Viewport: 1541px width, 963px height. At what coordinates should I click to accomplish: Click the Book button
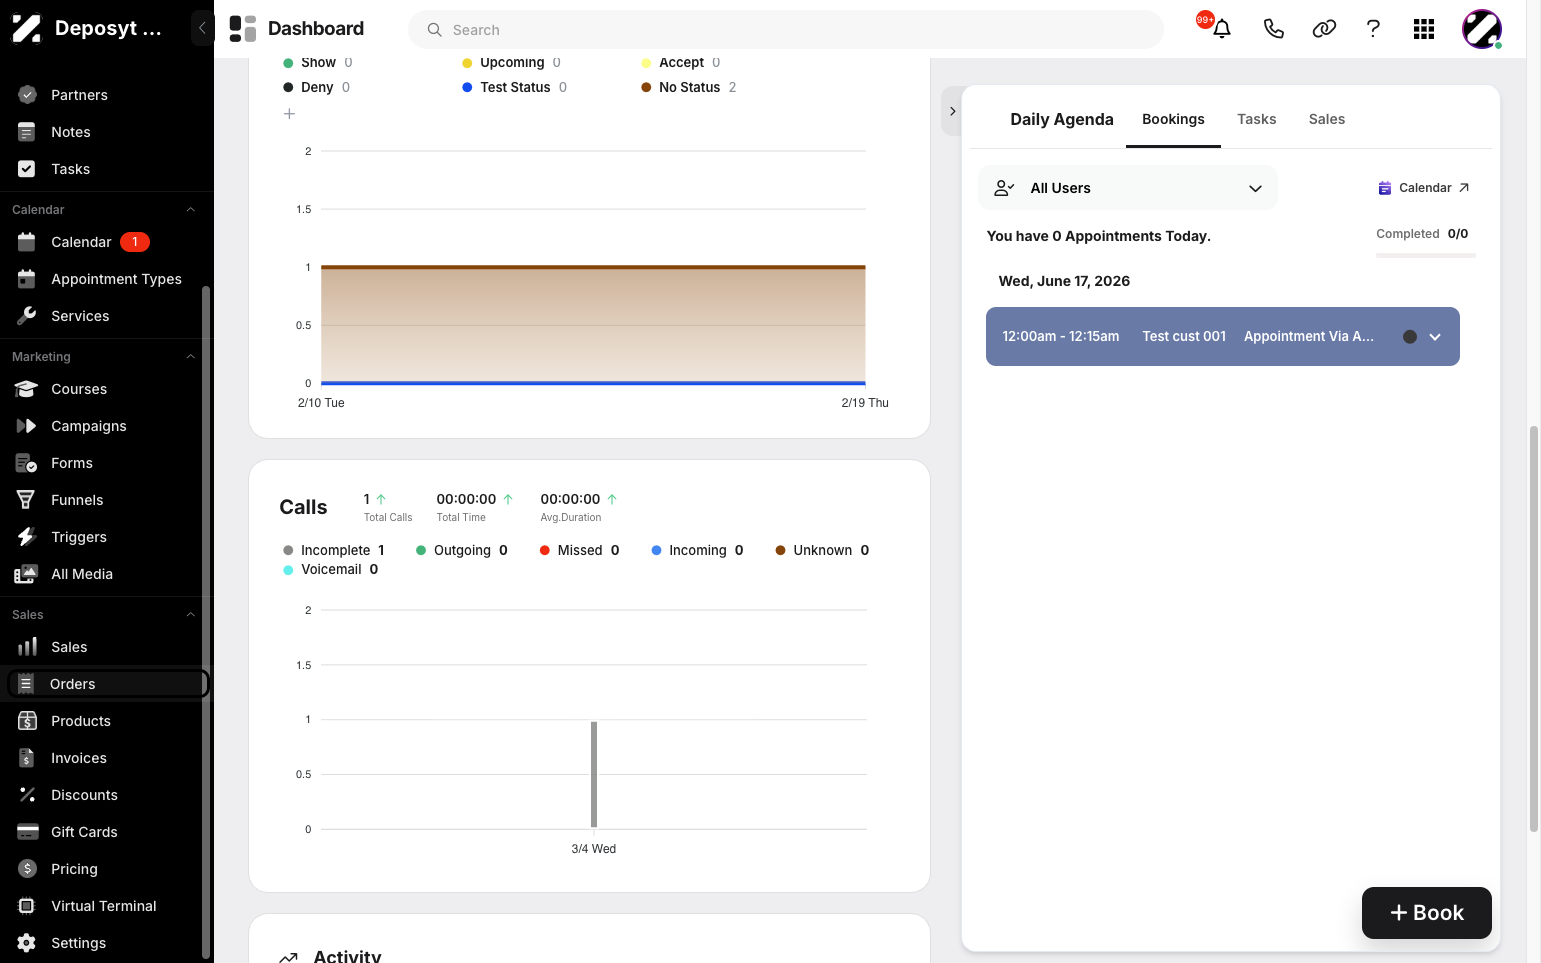point(1426,913)
